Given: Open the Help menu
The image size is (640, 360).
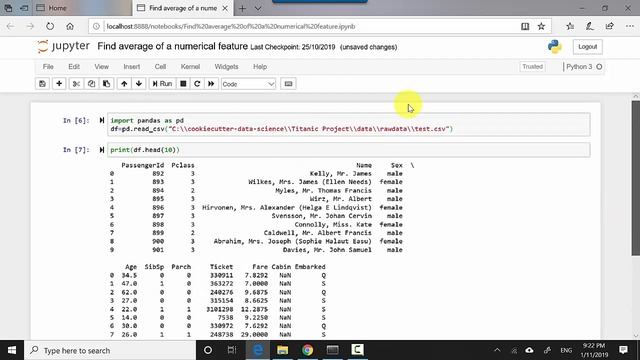Looking at the screenshot, I should point(260,67).
